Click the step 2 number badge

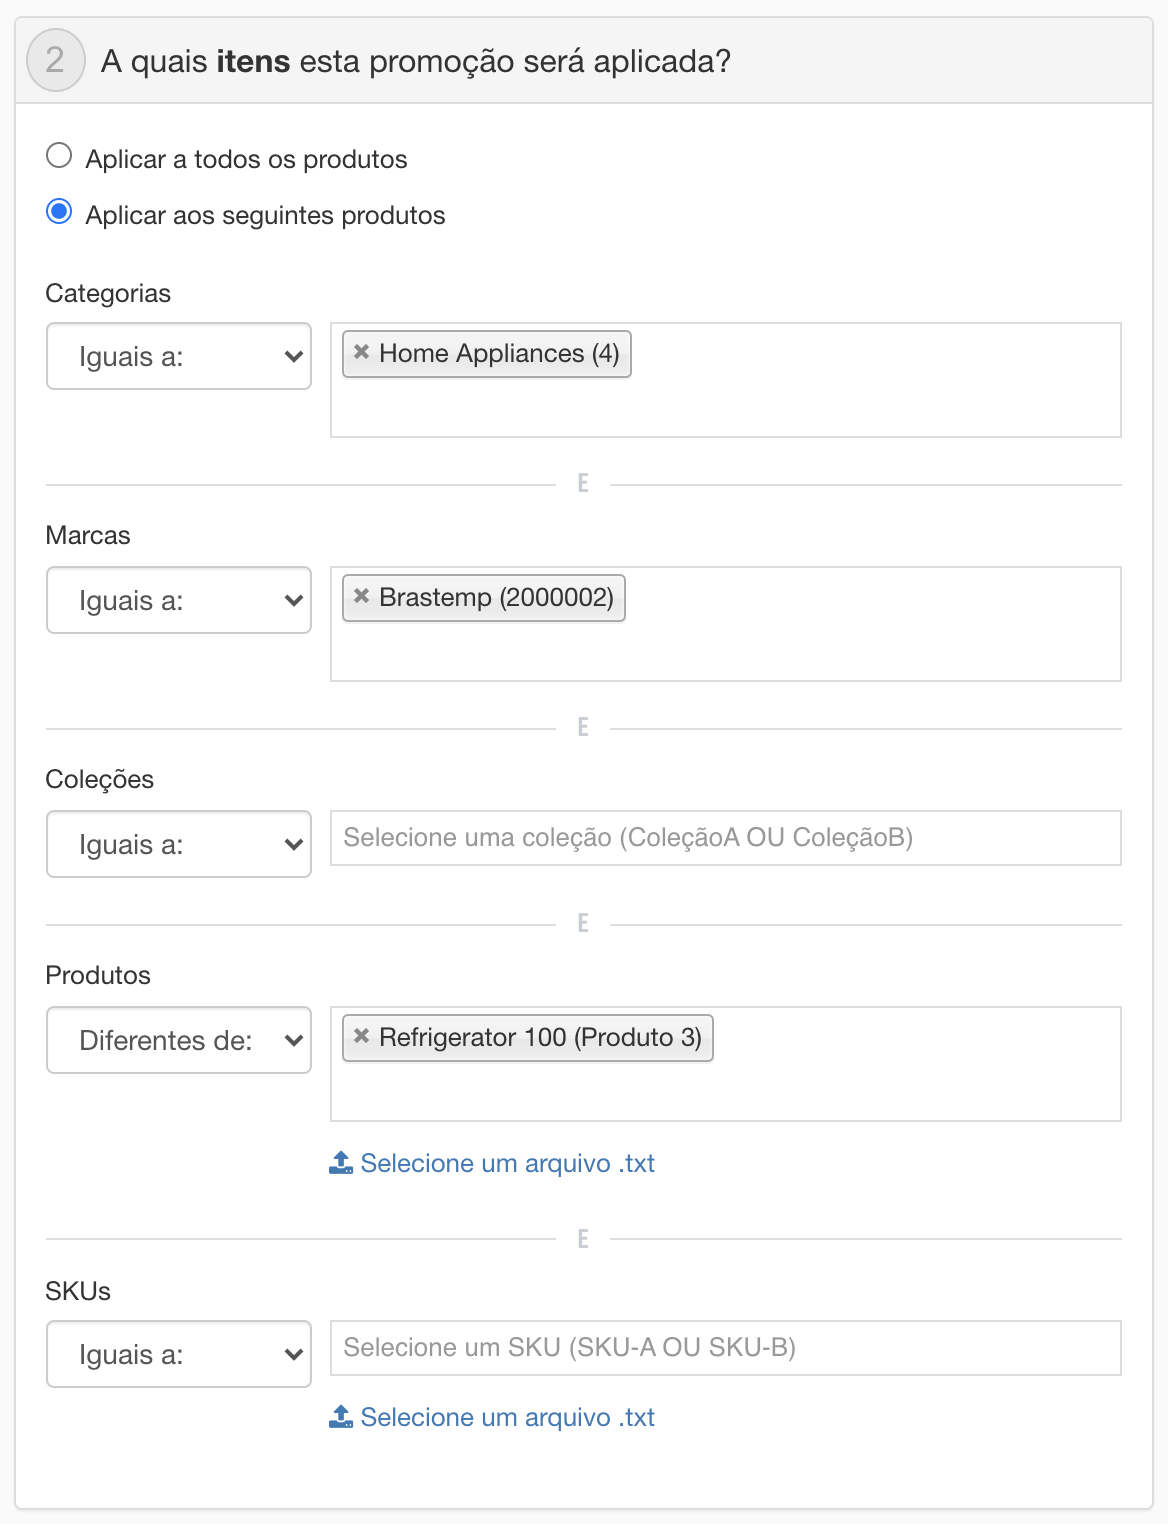(x=55, y=61)
